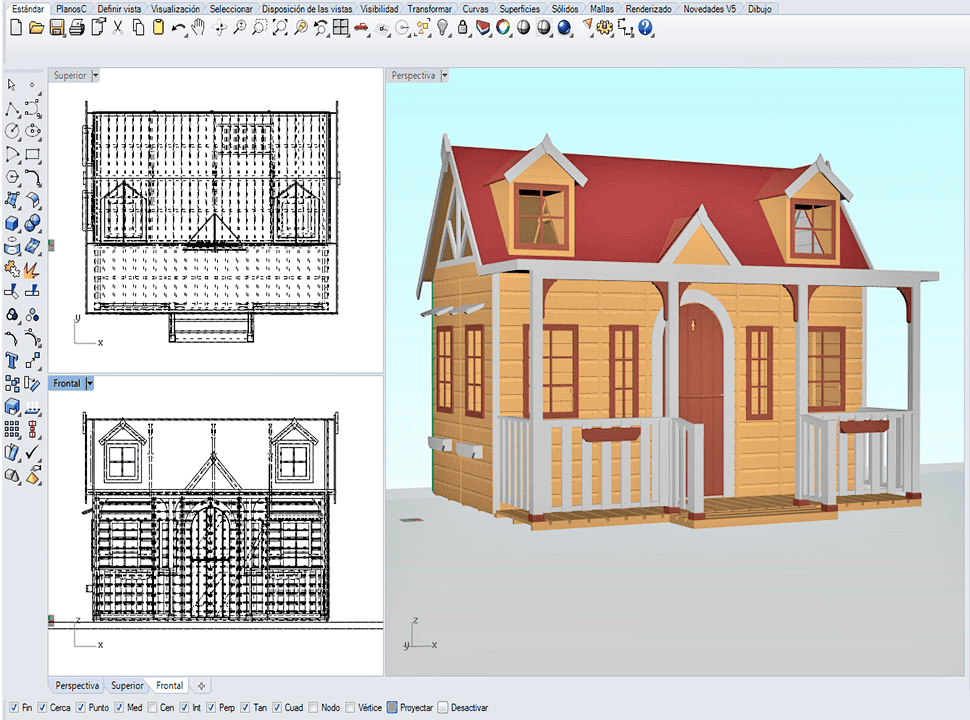This screenshot has height=720, width=970.
Task: Click the Frontal viewport title label
Action: pyautogui.click(x=67, y=384)
